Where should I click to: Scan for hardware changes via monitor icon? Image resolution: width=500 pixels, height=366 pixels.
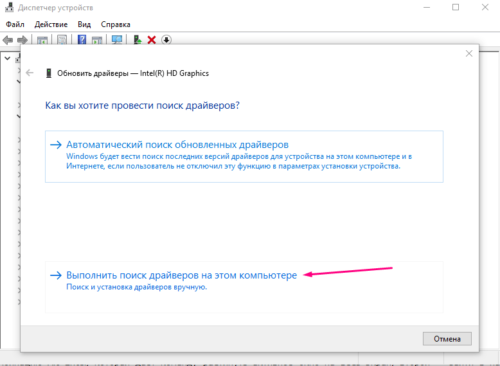[x=117, y=40]
